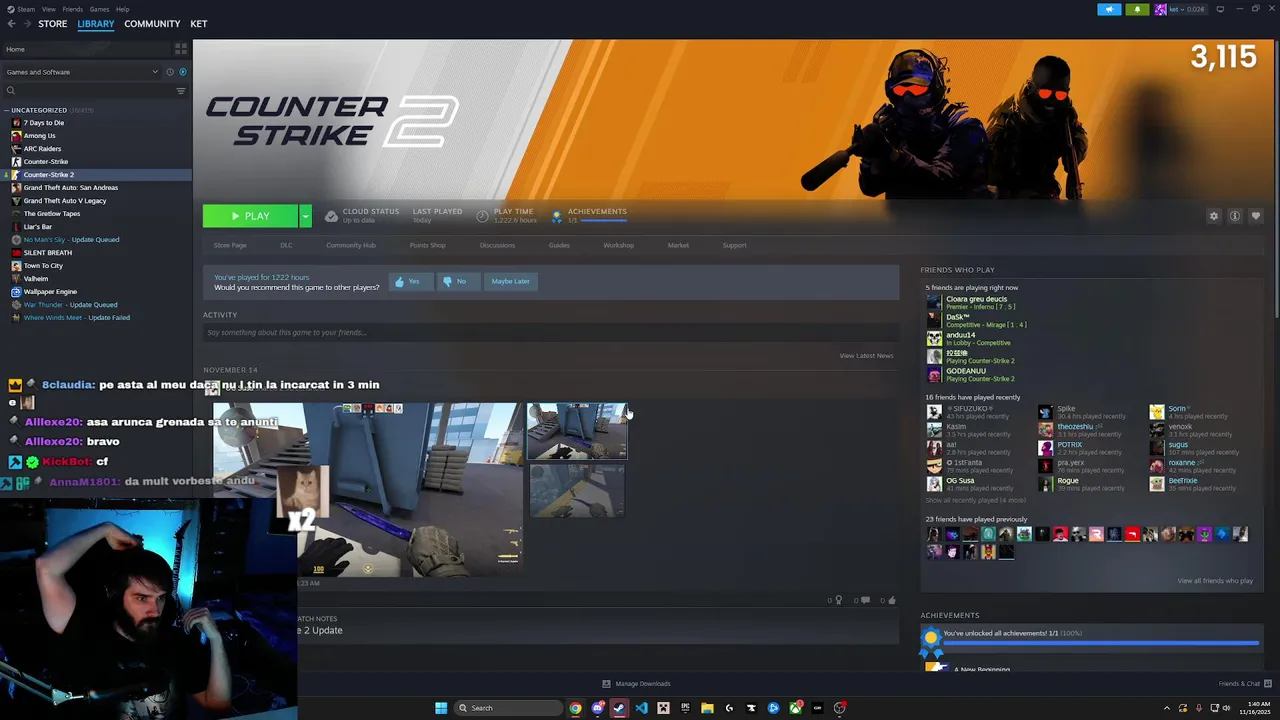Open the Steam menu
This screenshot has width=1280, height=720.
(x=24, y=9)
